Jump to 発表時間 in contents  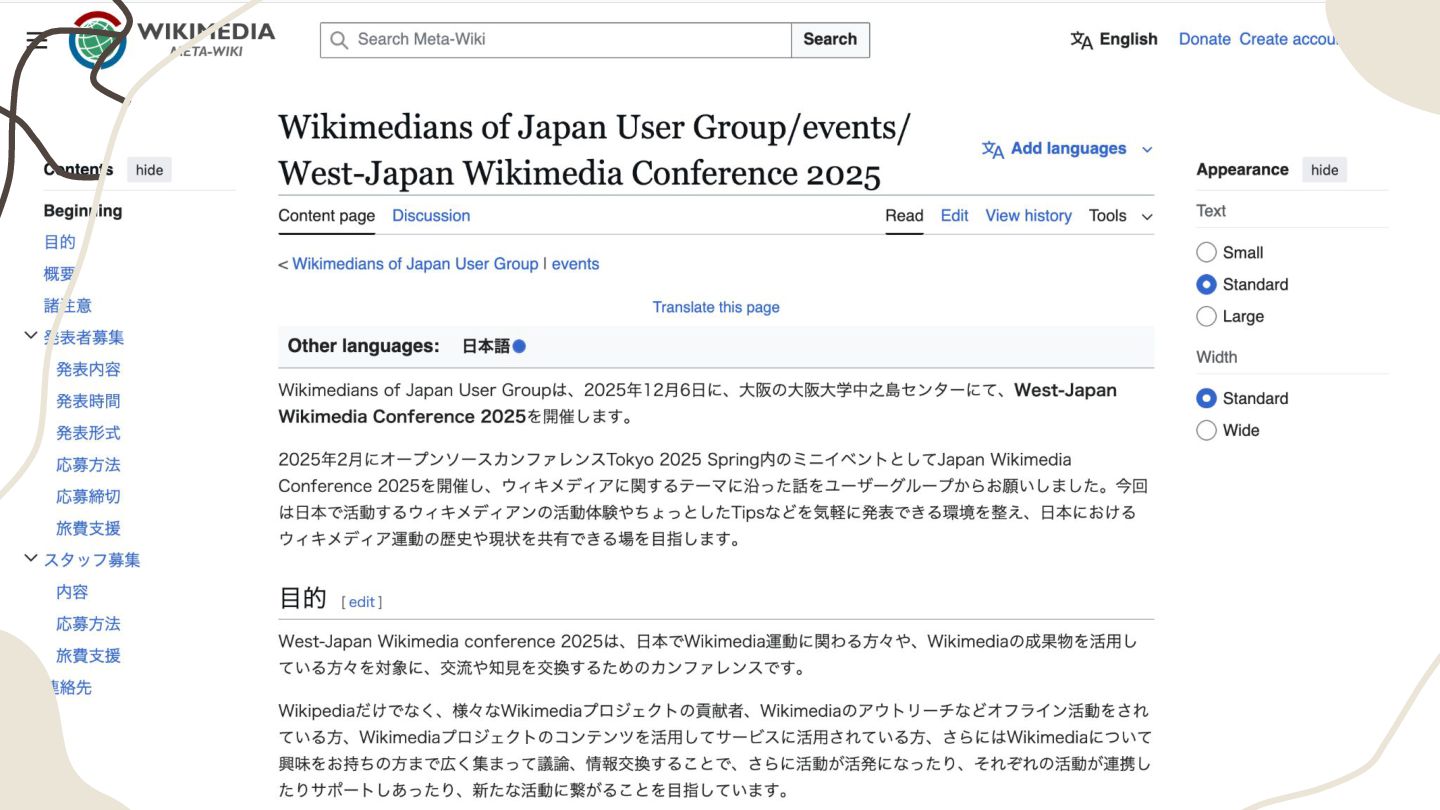tap(88, 402)
